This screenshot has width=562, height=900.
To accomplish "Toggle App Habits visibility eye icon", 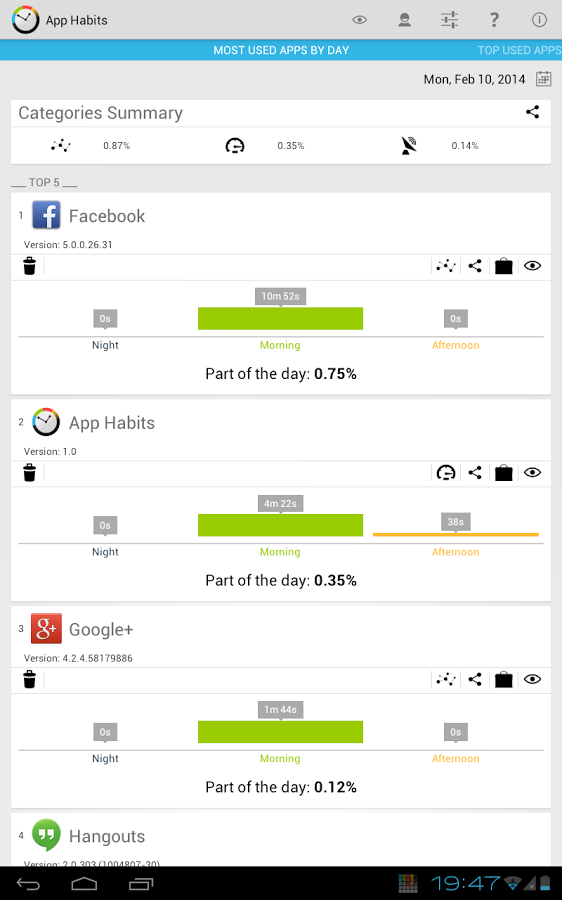I will pyautogui.click(x=532, y=472).
